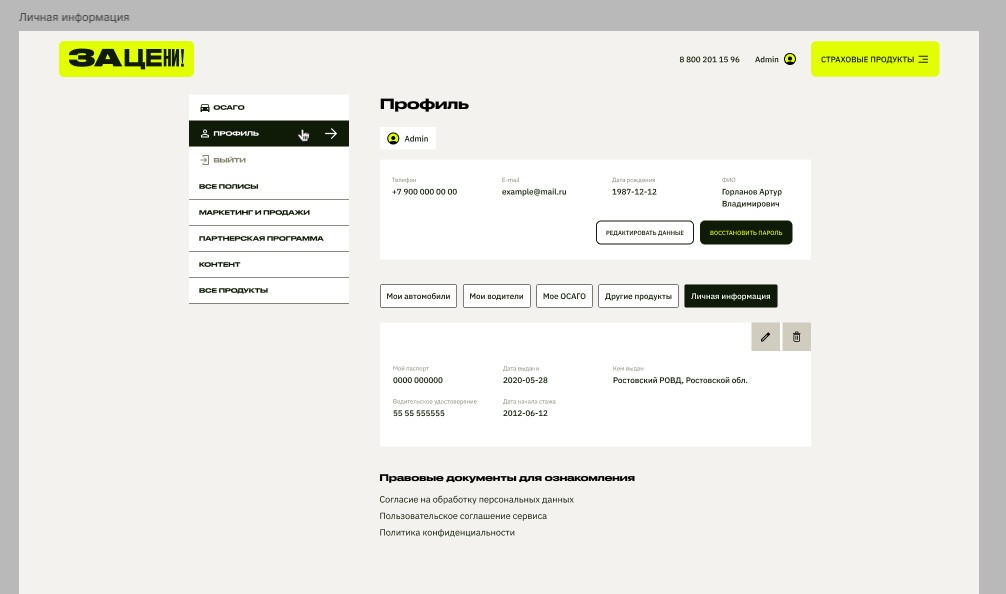The image size is (1006, 594).
Task: Click the РЕДАКТИРОВАТЬ ДАННЫЕ button
Action: (x=645, y=232)
